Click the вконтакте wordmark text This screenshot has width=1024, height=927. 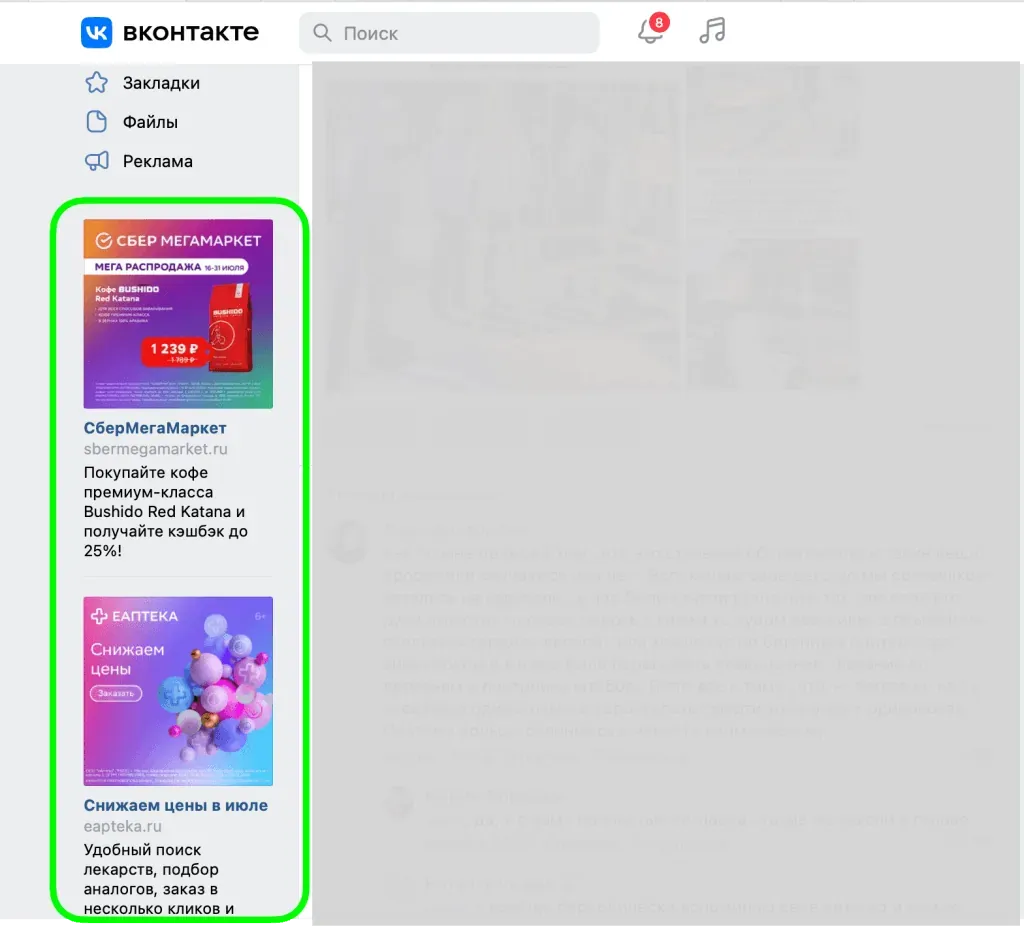[x=190, y=33]
